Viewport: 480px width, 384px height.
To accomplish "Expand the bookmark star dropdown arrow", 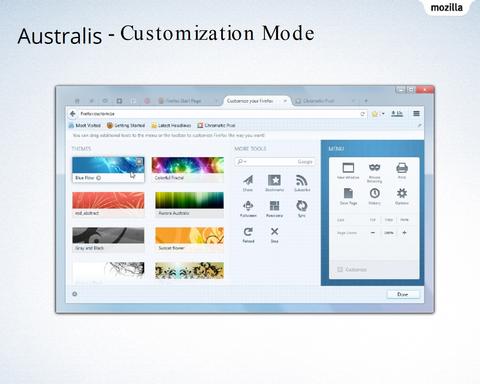I will tap(383, 114).
